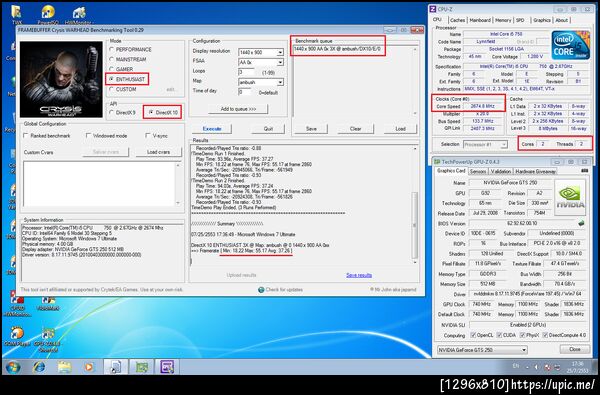The width and height of the screenshot is (600, 395).
Task: Switch to CPU-Z Mainboard tab
Action: 480,20
